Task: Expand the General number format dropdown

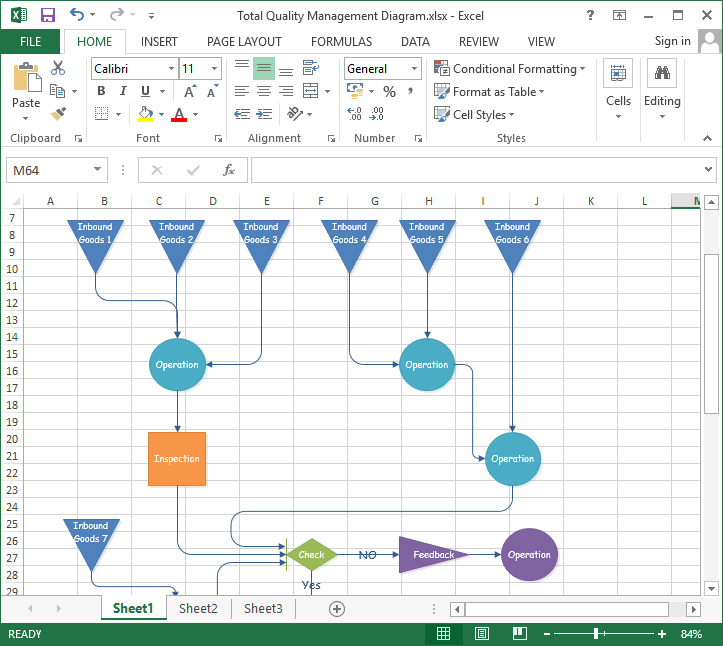Action: click(x=414, y=68)
